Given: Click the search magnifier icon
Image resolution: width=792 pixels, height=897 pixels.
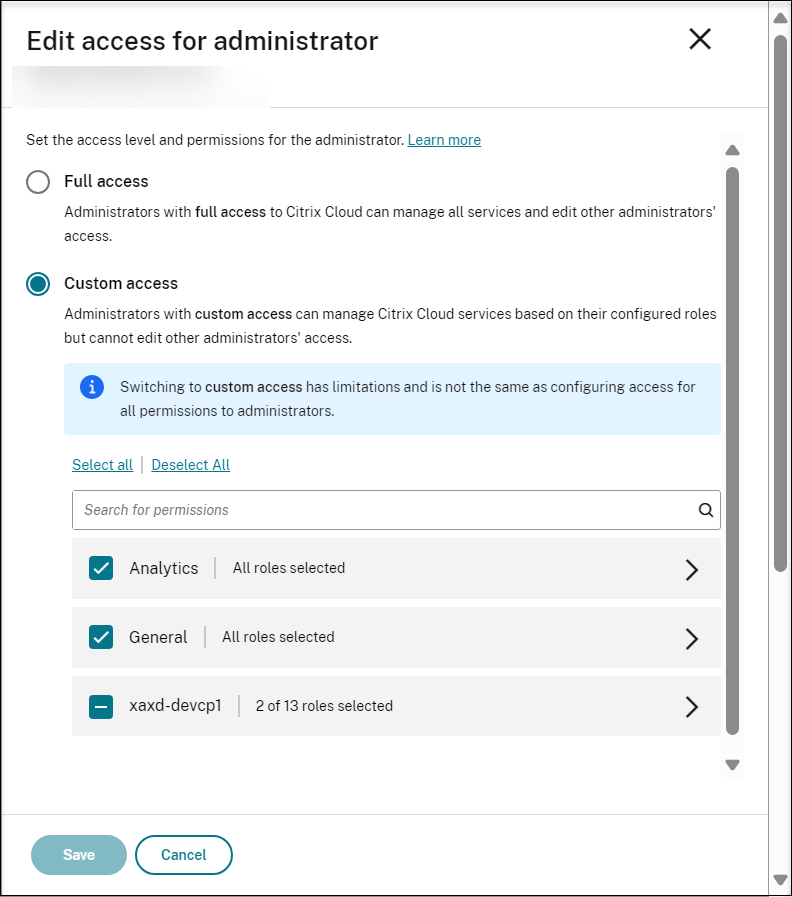Looking at the screenshot, I should click(706, 510).
